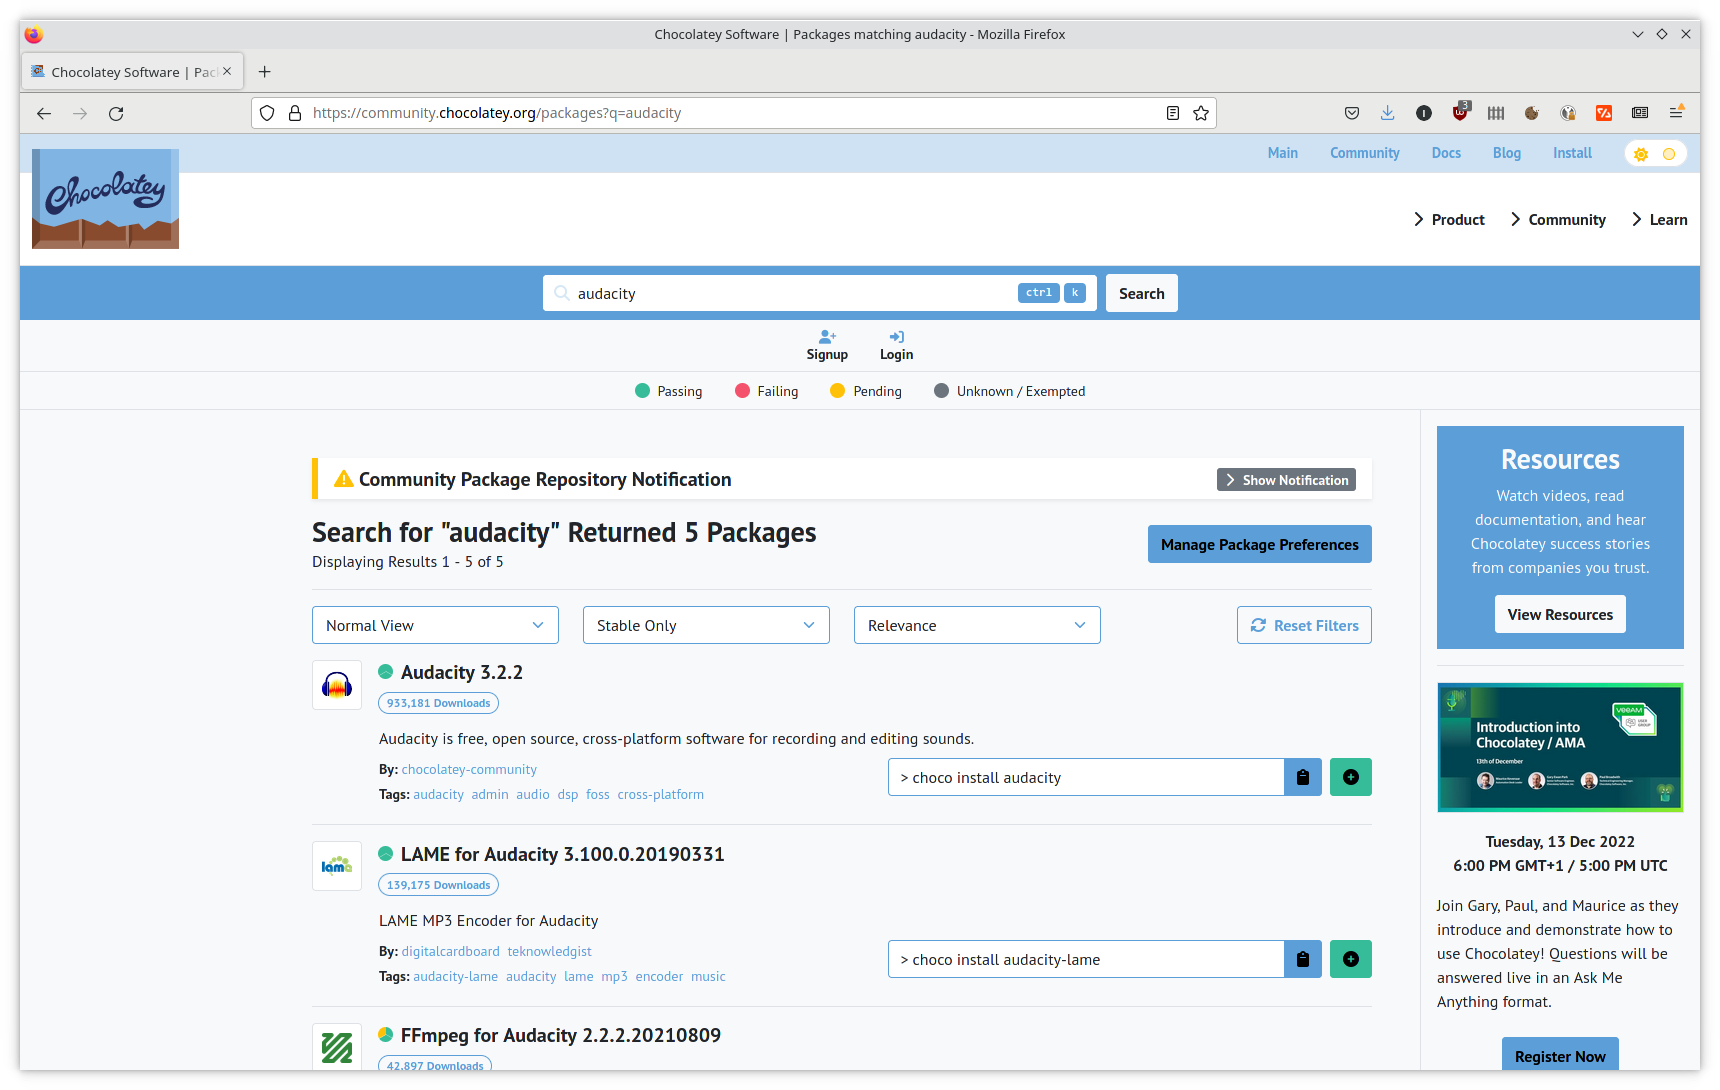Go to Docs in the top bar

[x=1446, y=153]
